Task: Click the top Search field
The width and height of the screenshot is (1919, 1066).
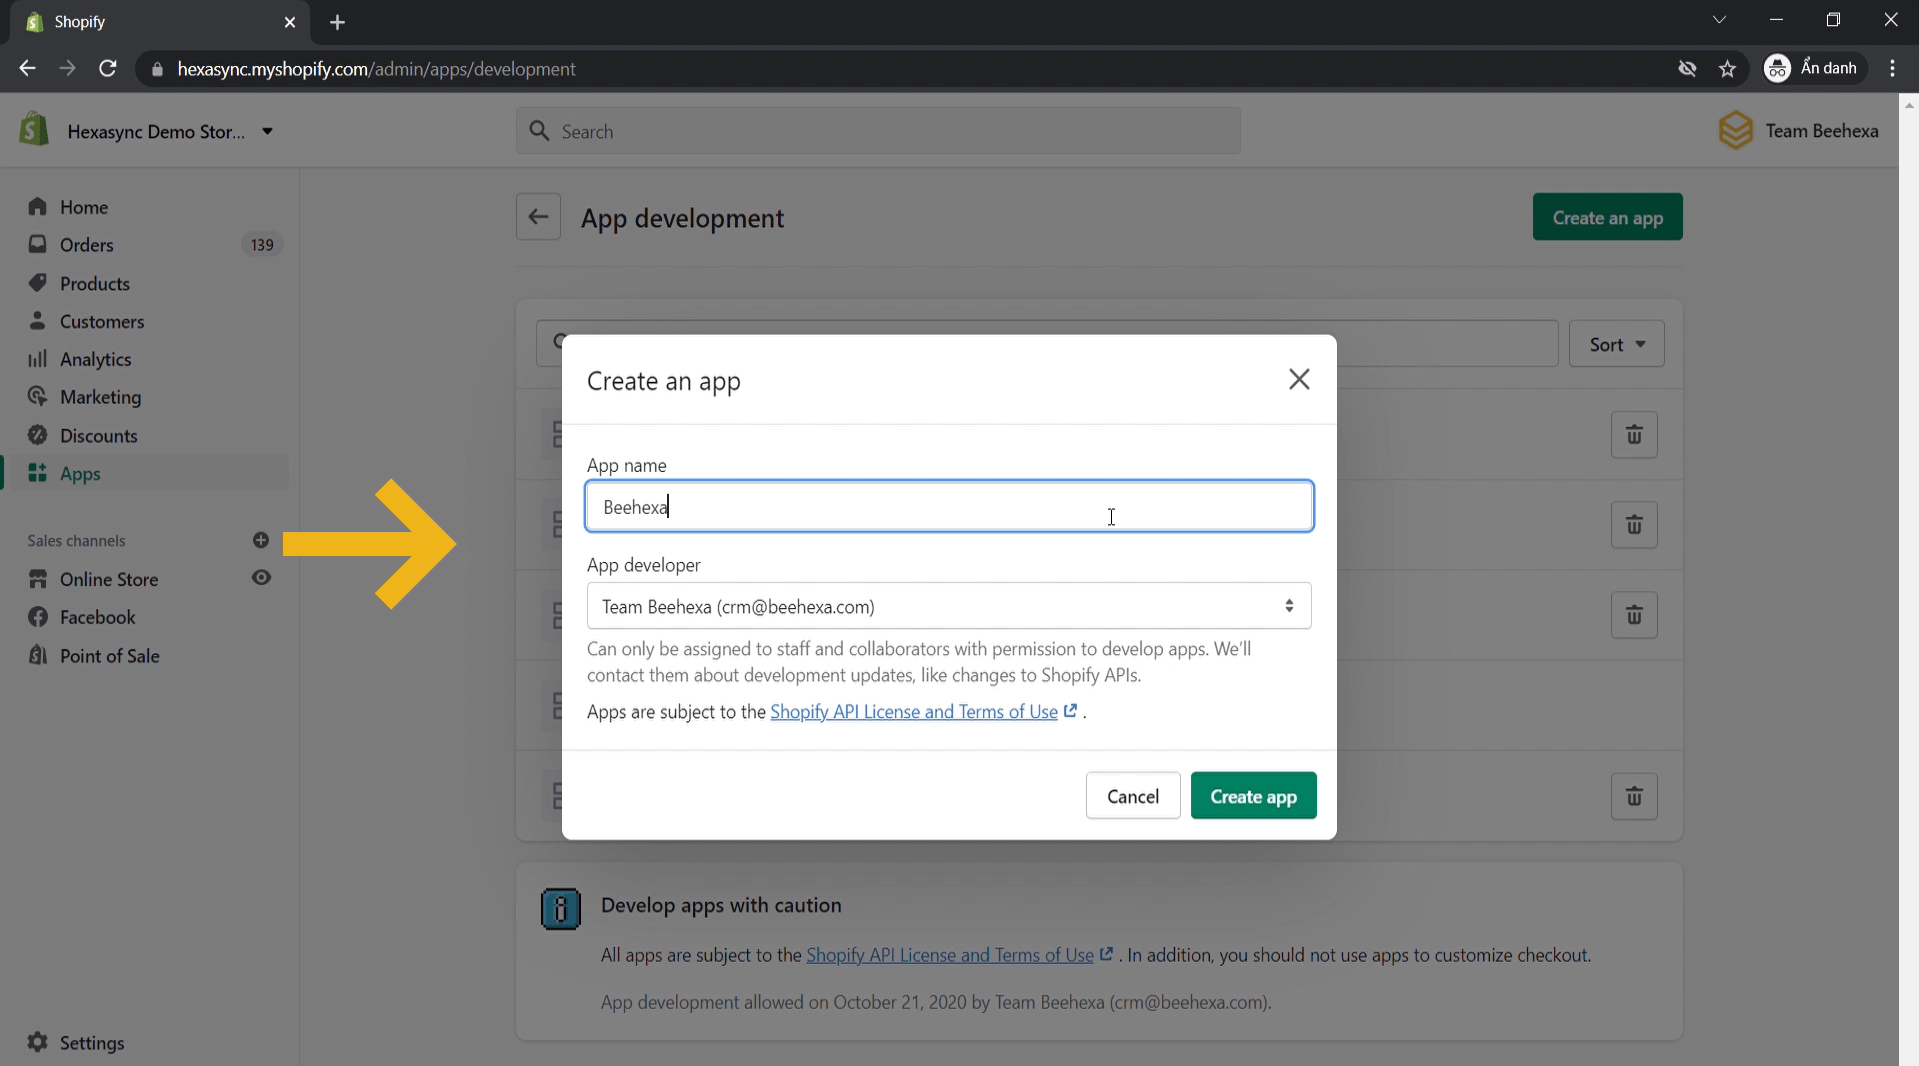Action: [878, 131]
